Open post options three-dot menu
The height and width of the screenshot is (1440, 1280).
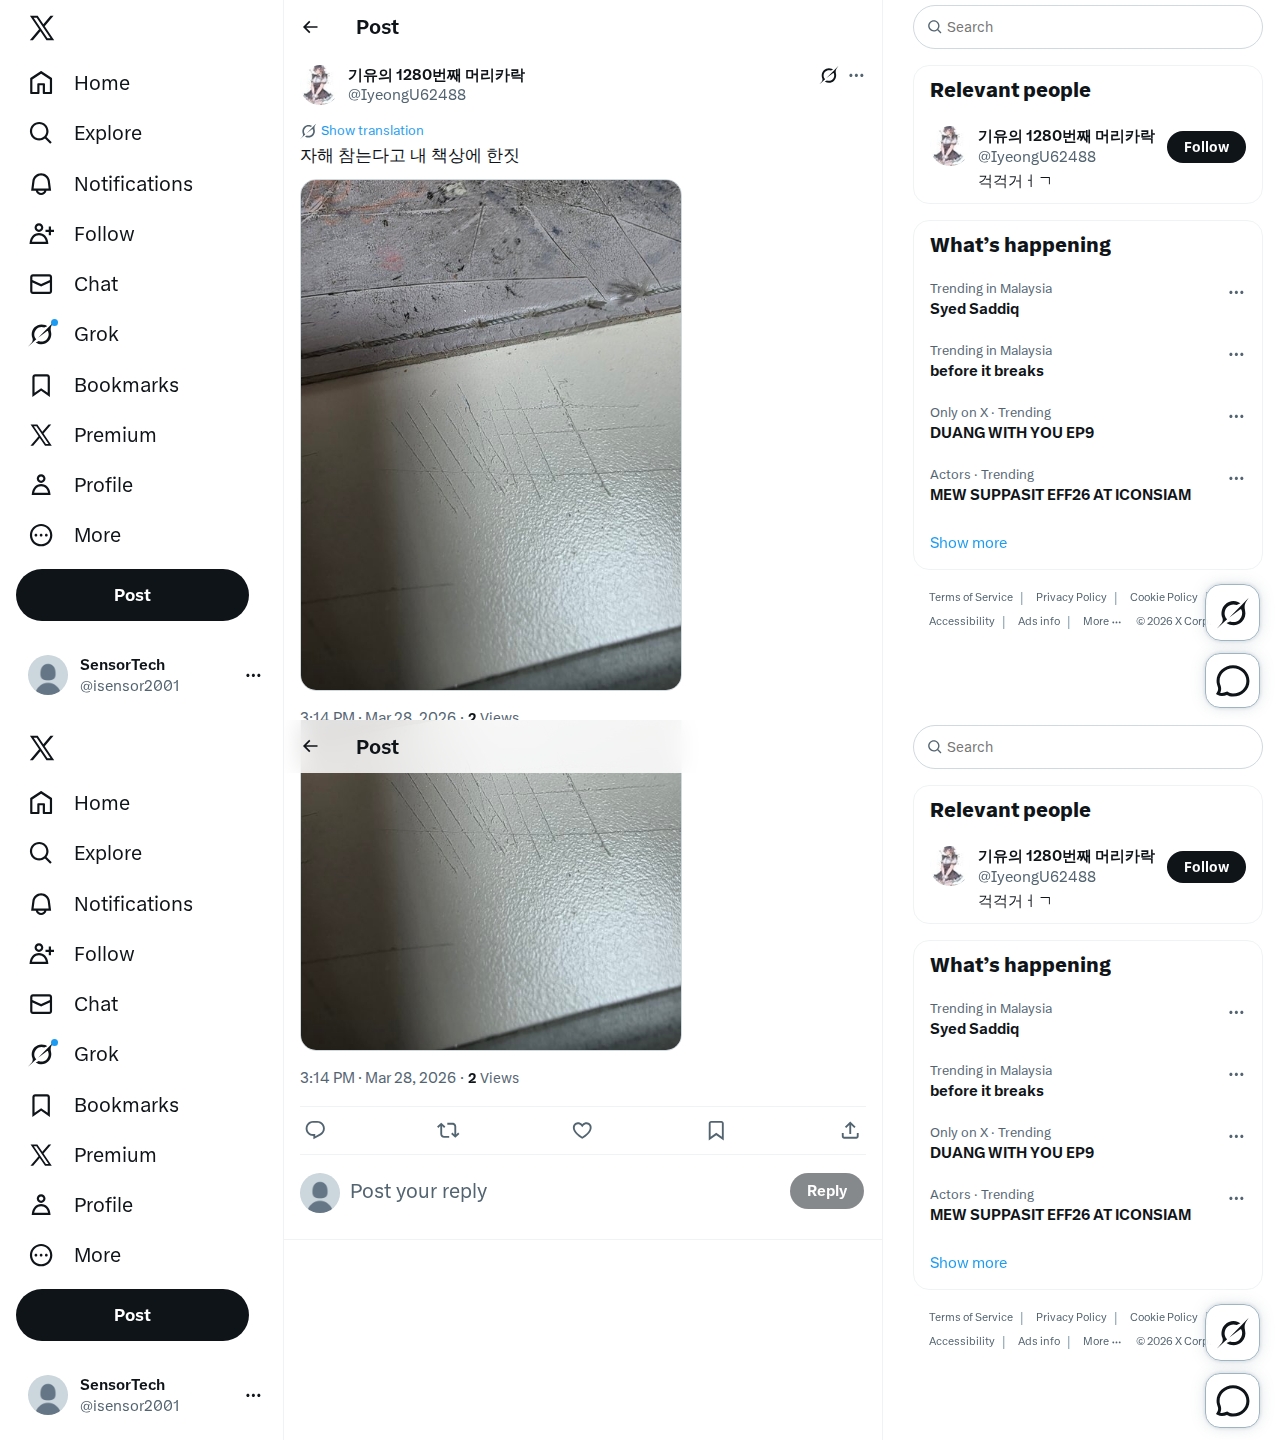(x=856, y=75)
